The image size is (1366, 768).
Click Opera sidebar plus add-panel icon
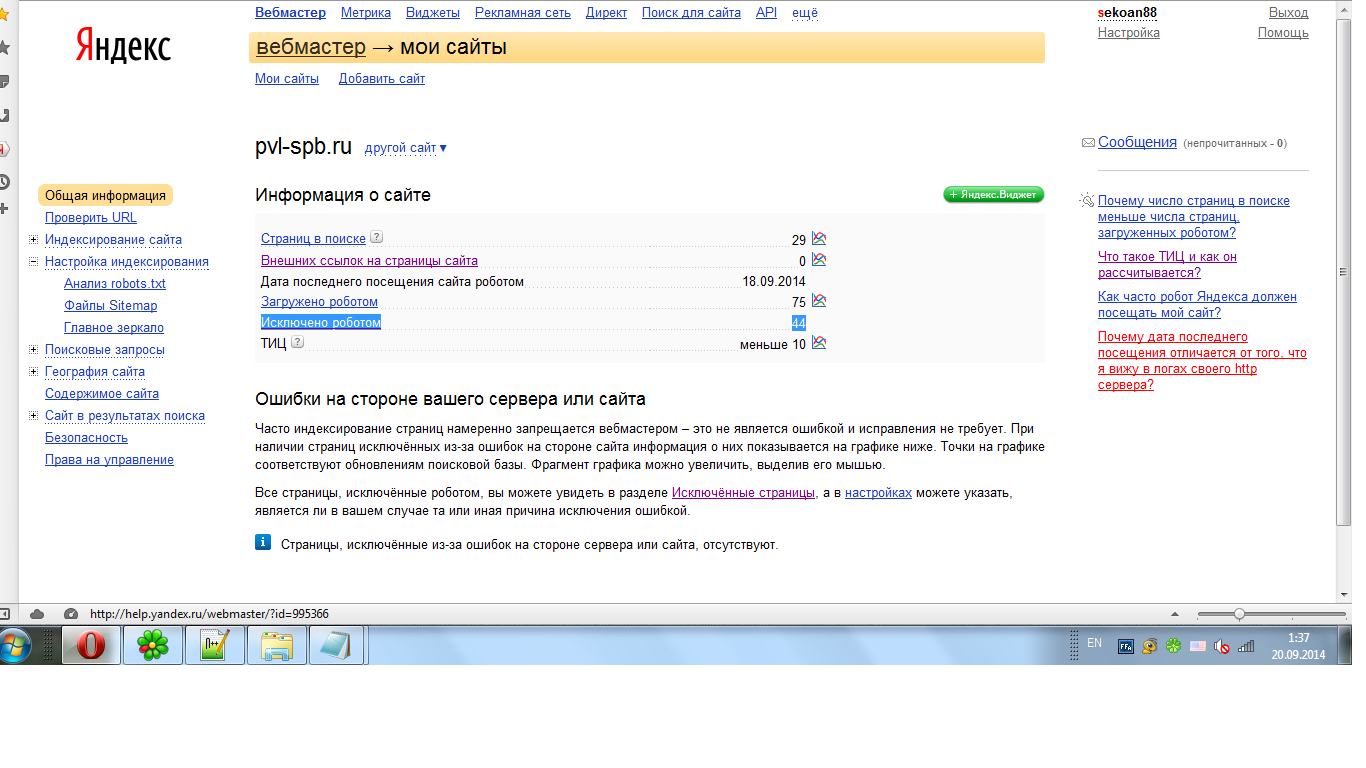pyautogui.click(x=4, y=209)
